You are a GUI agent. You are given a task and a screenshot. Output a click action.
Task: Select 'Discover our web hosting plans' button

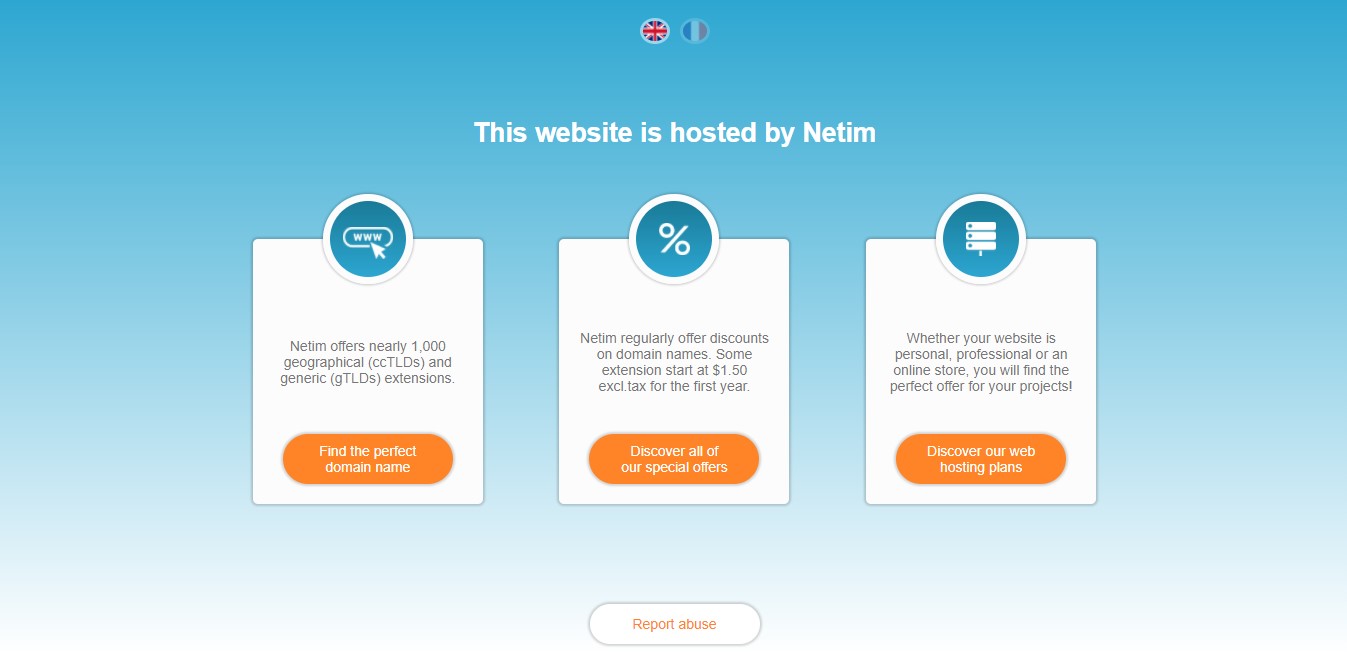click(x=980, y=459)
